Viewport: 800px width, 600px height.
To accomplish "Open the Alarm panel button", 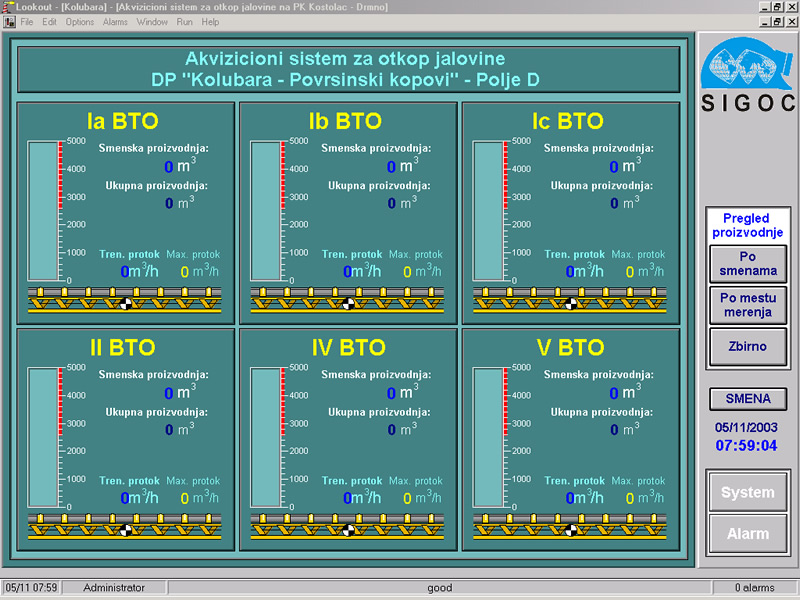I will click(748, 534).
